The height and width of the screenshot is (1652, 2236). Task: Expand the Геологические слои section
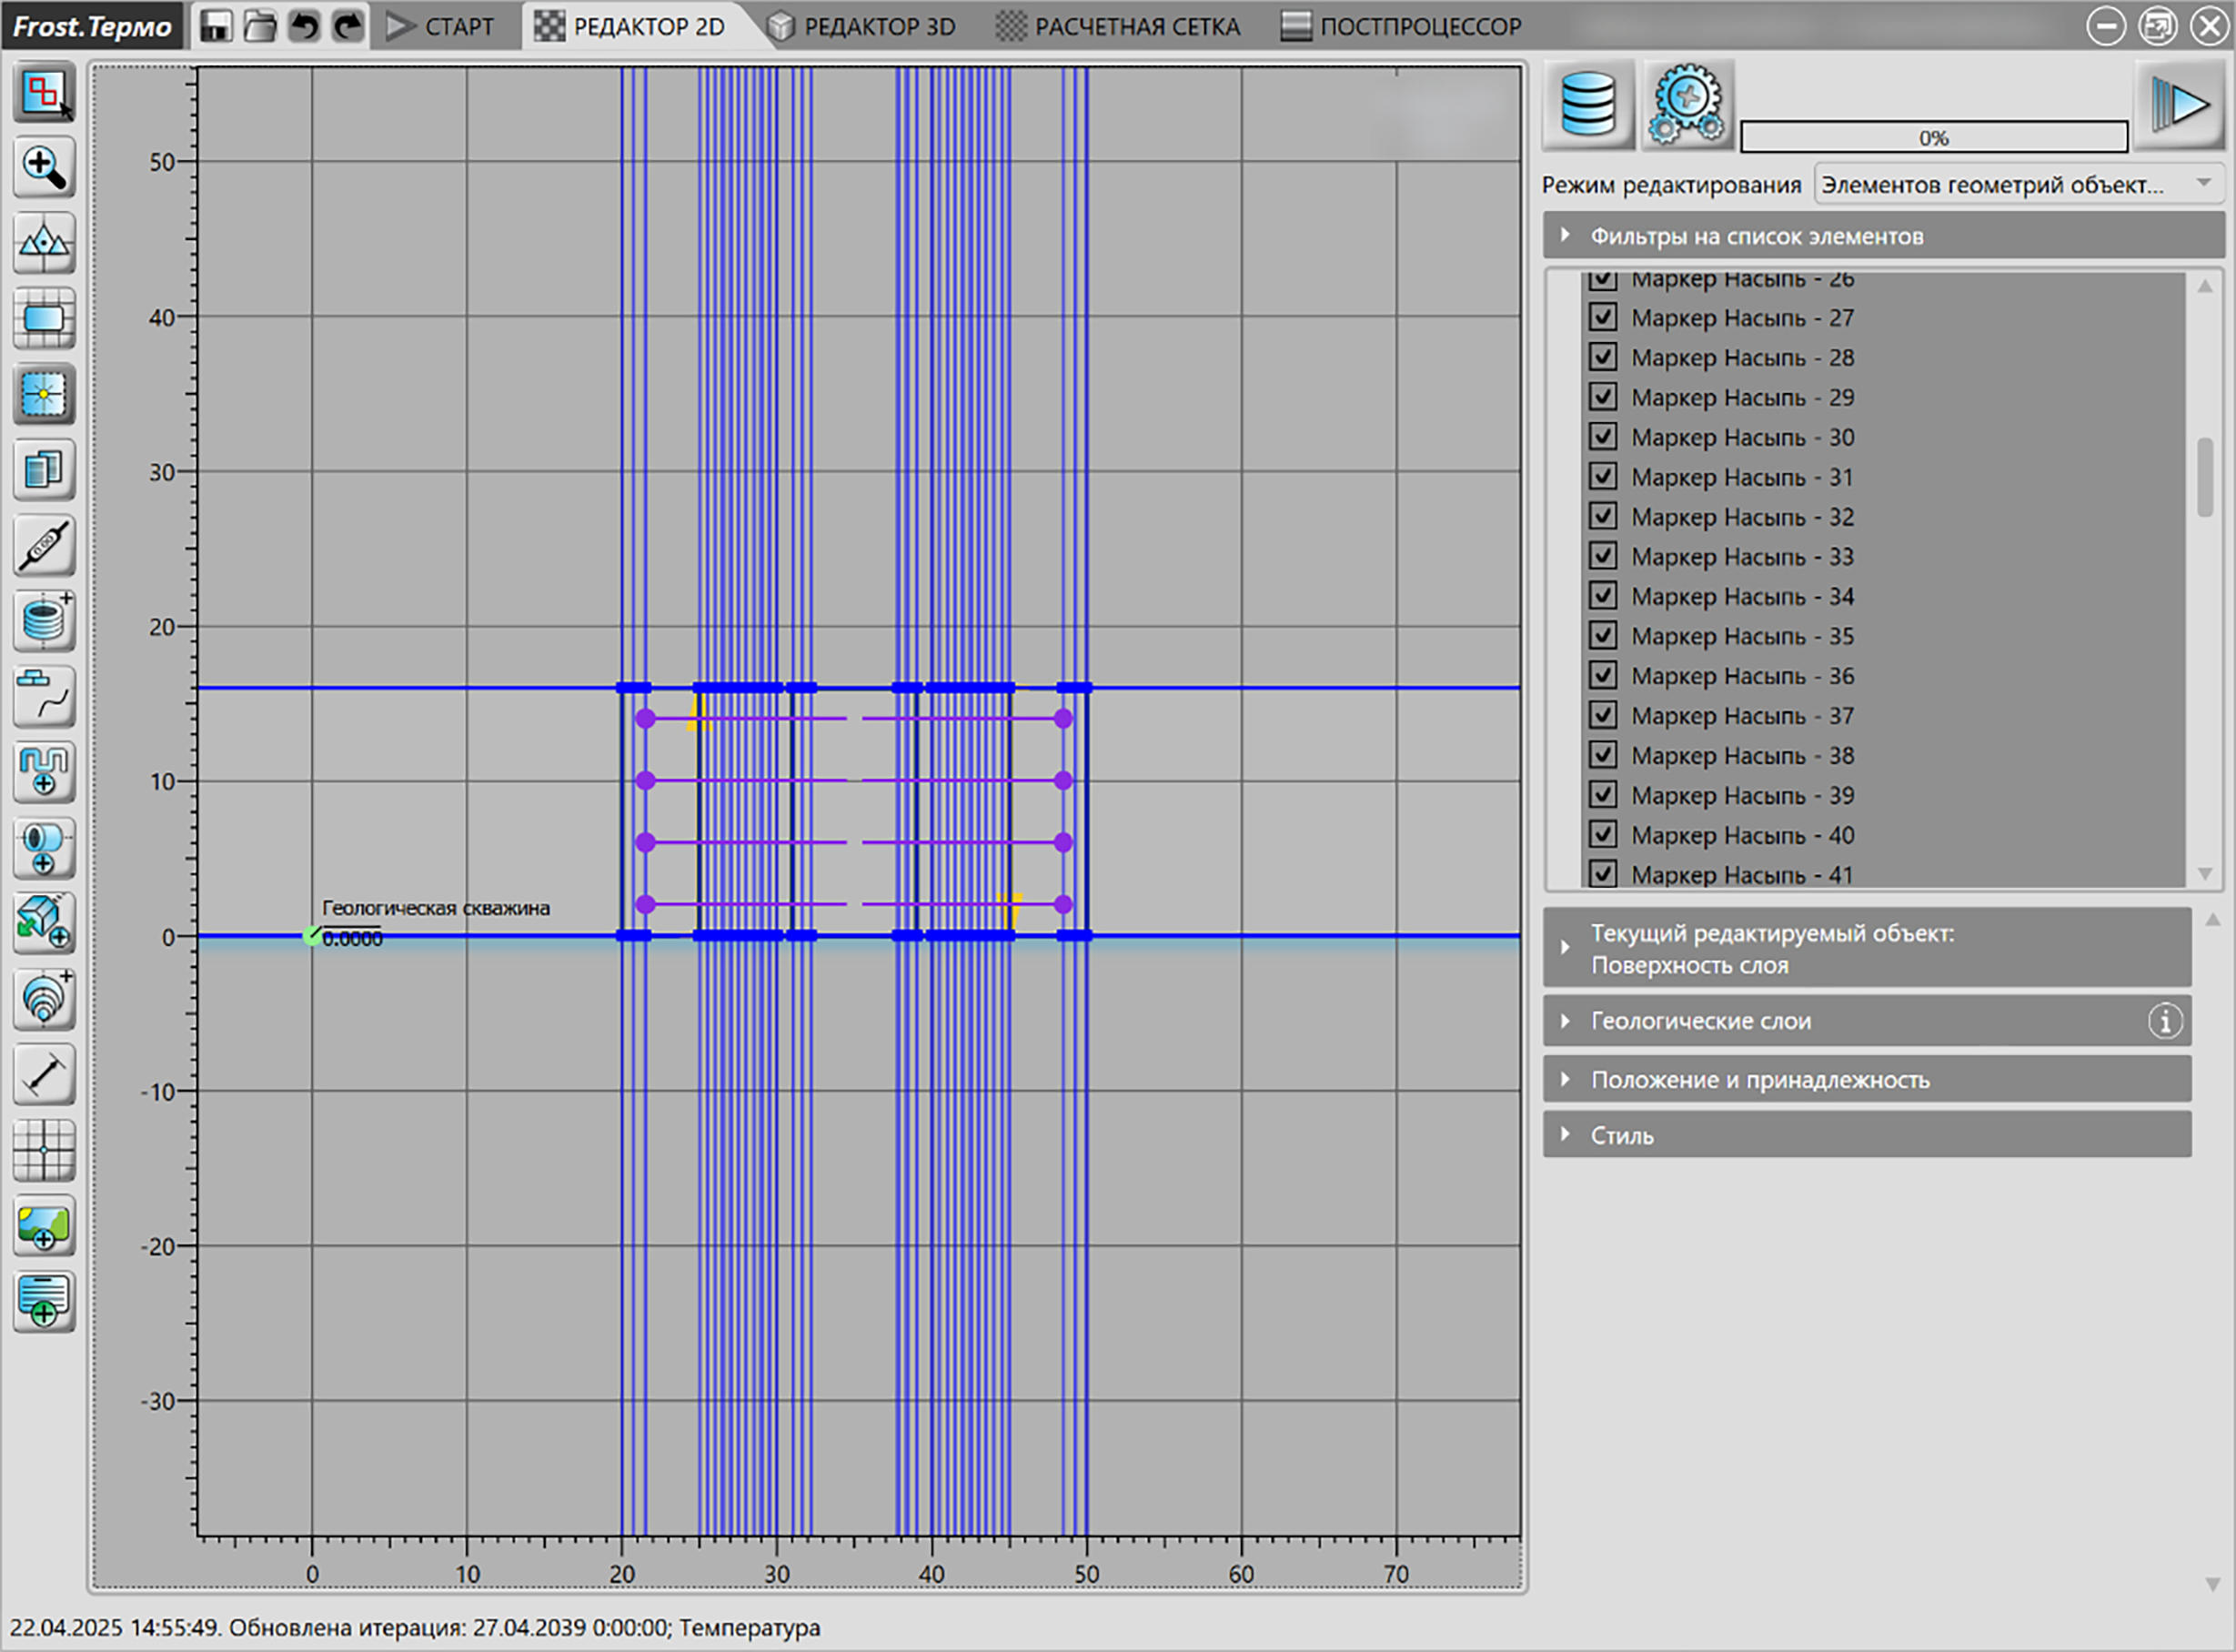(1867, 1021)
